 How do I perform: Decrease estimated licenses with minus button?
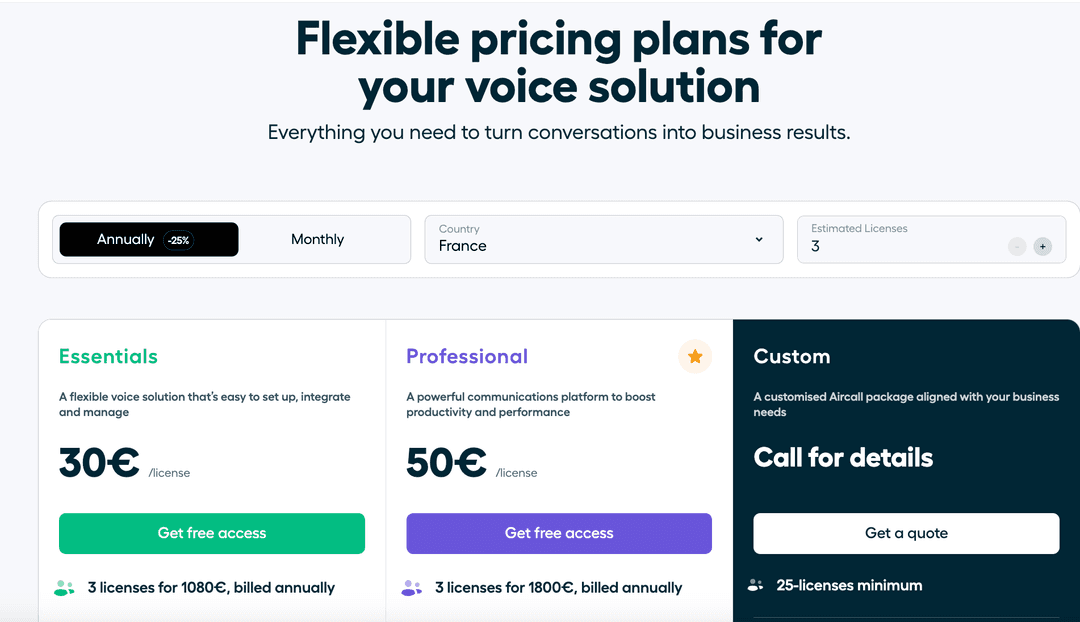click(1017, 246)
